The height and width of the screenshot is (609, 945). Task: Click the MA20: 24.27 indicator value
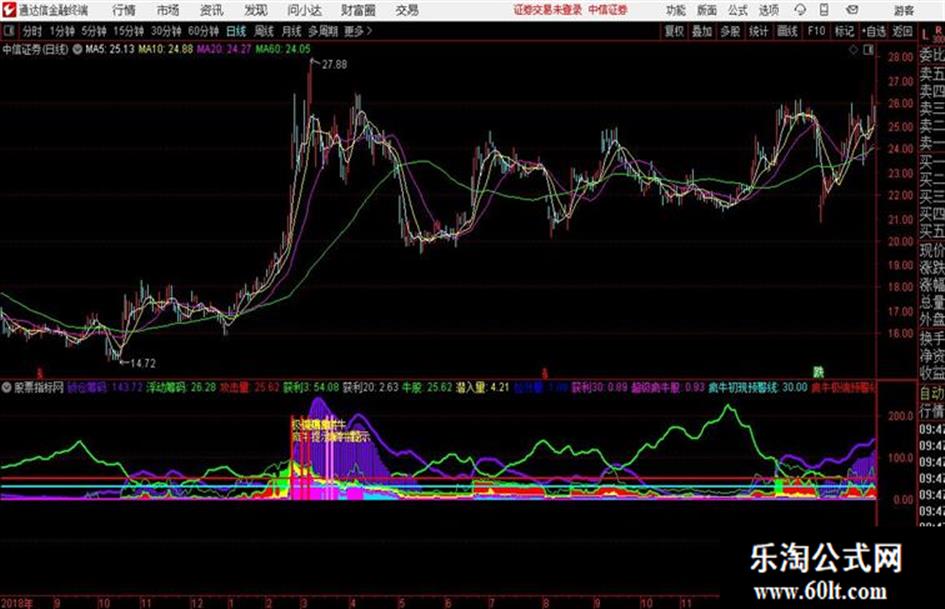click(224, 49)
